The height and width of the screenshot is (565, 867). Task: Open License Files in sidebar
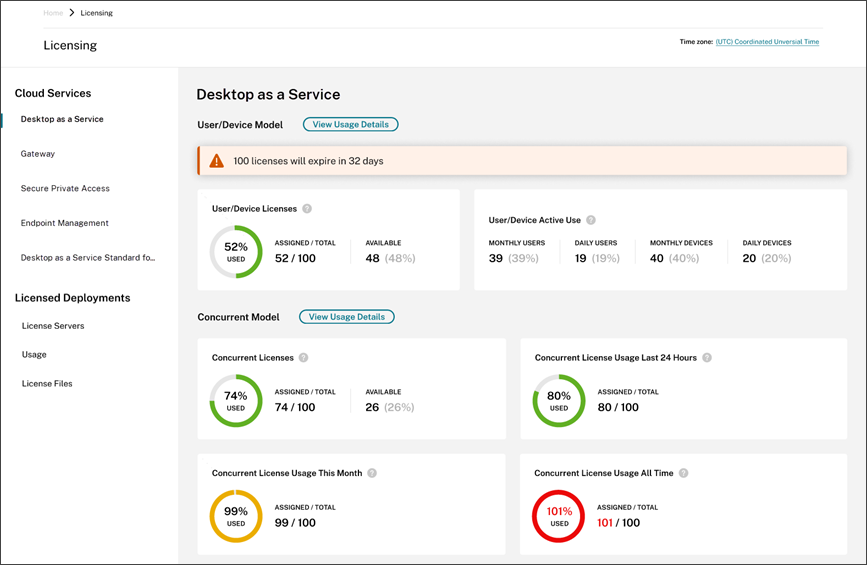[x=47, y=384]
